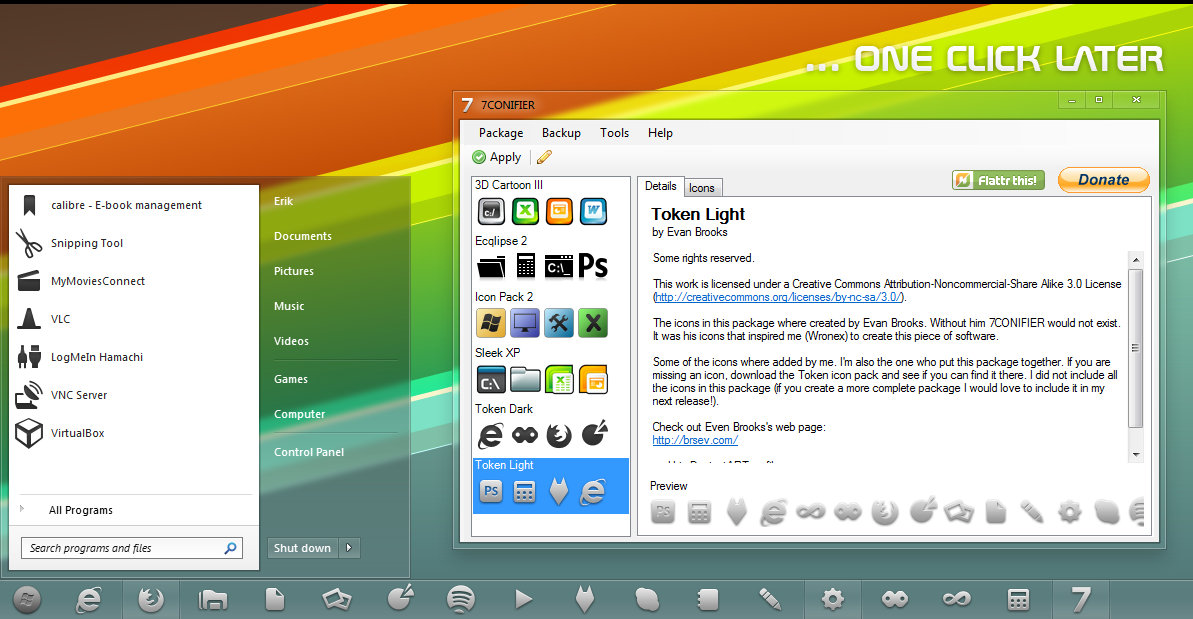Image resolution: width=1193 pixels, height=619 pixels.
Task: Click the preview strip Internet Explorer icon
Action: click(x=772, y=513)
